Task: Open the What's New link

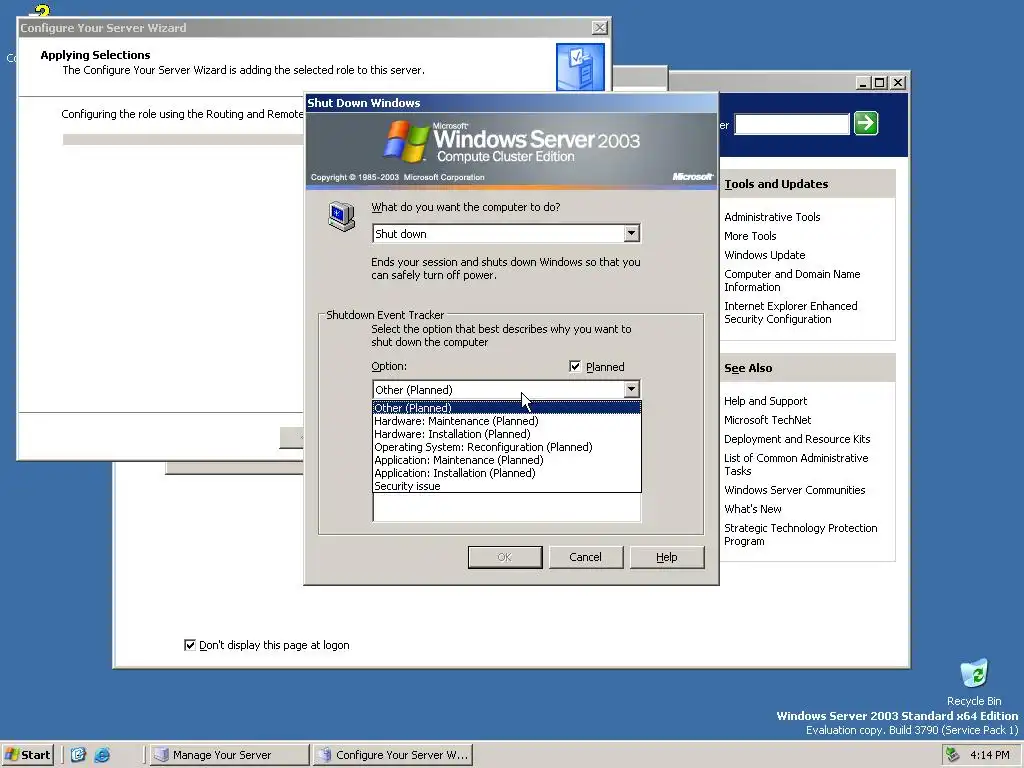Action: pyautogui.click(x=752, y=509)
